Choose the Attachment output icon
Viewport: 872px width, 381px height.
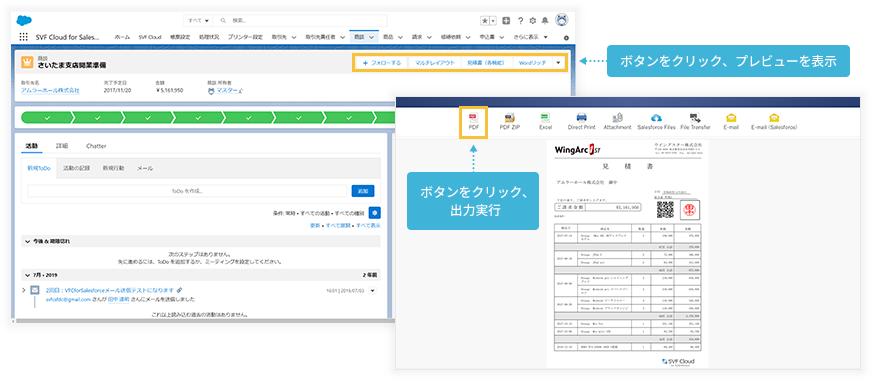click(617, 117)
